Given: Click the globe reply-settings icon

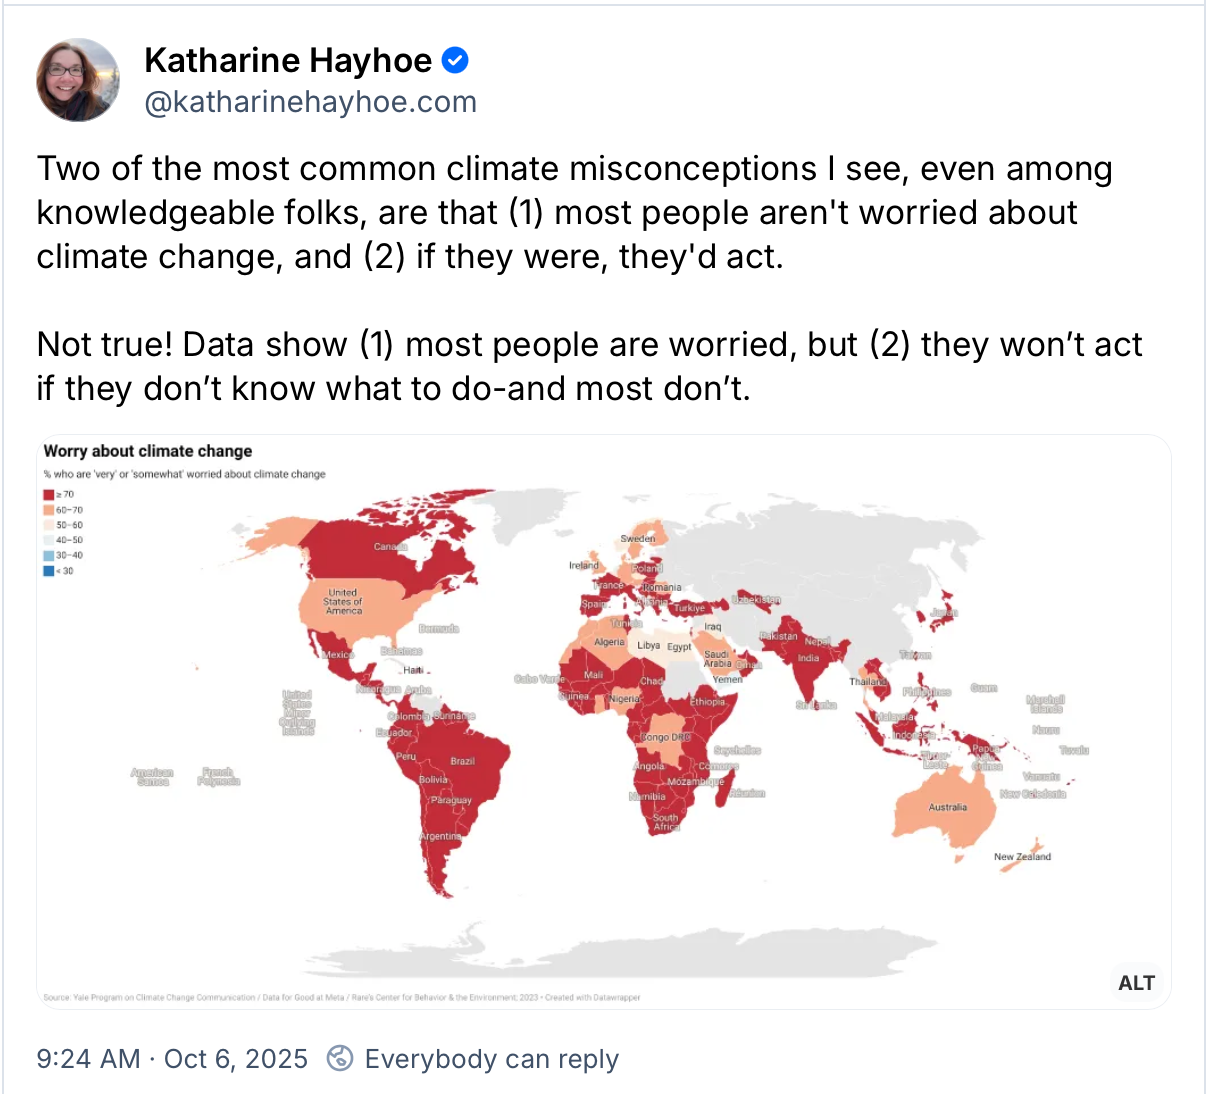Looking at the screenshot, I should pos(340,1058).
